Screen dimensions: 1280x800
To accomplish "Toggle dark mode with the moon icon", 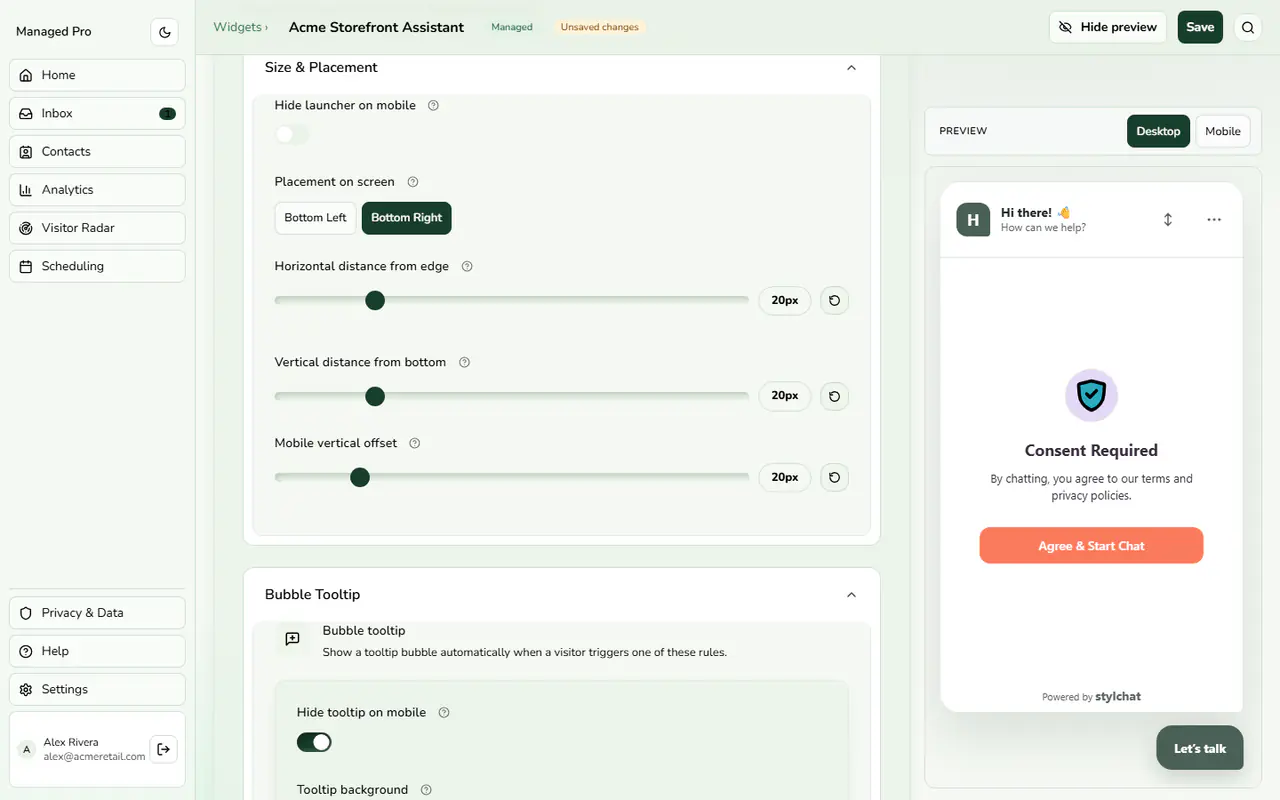I will [165, 32].
